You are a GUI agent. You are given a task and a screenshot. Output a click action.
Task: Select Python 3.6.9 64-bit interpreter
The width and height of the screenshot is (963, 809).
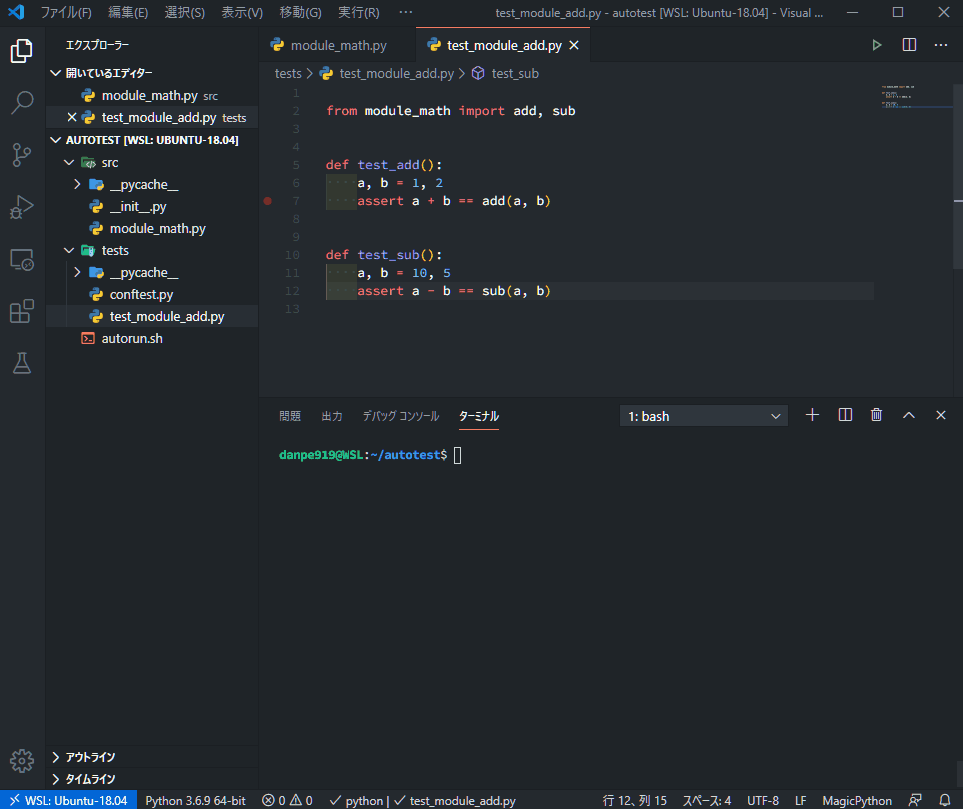point(195,800)
